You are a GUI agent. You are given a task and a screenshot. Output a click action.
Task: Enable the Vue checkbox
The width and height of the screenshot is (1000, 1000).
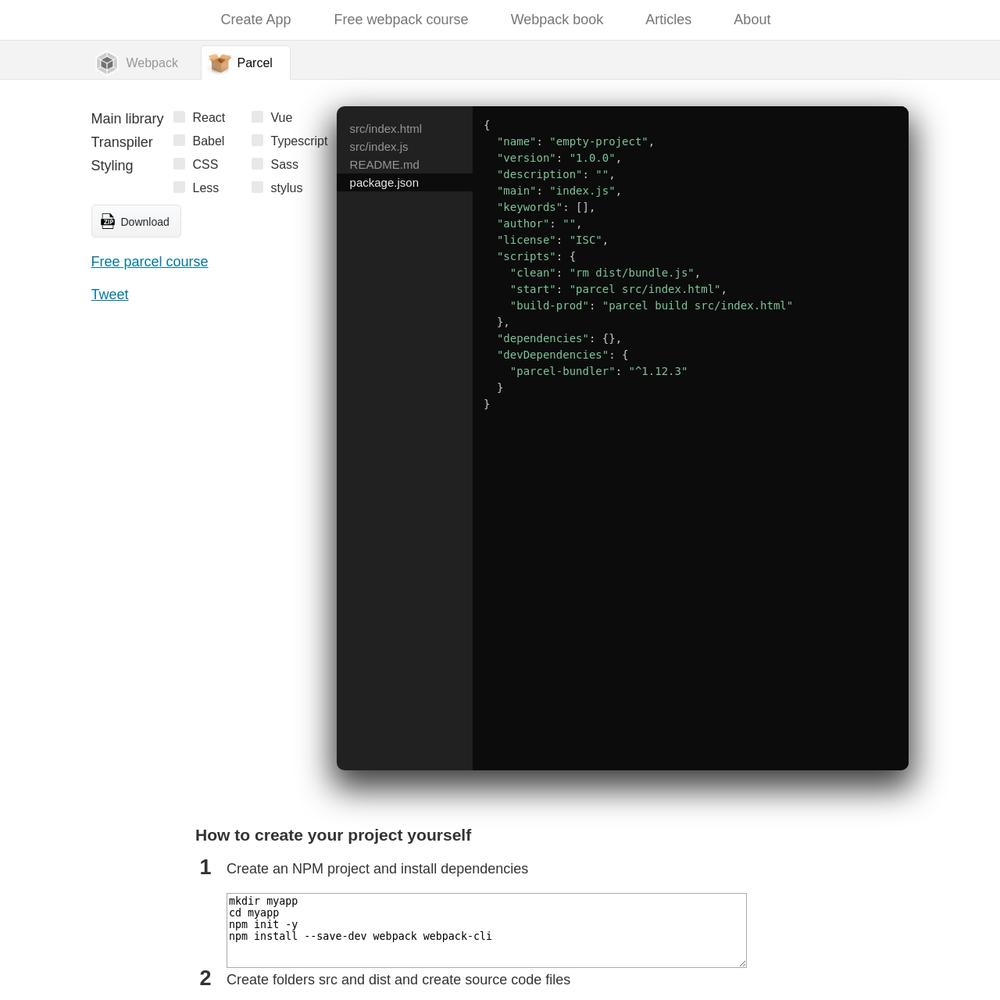pos(257,117)
